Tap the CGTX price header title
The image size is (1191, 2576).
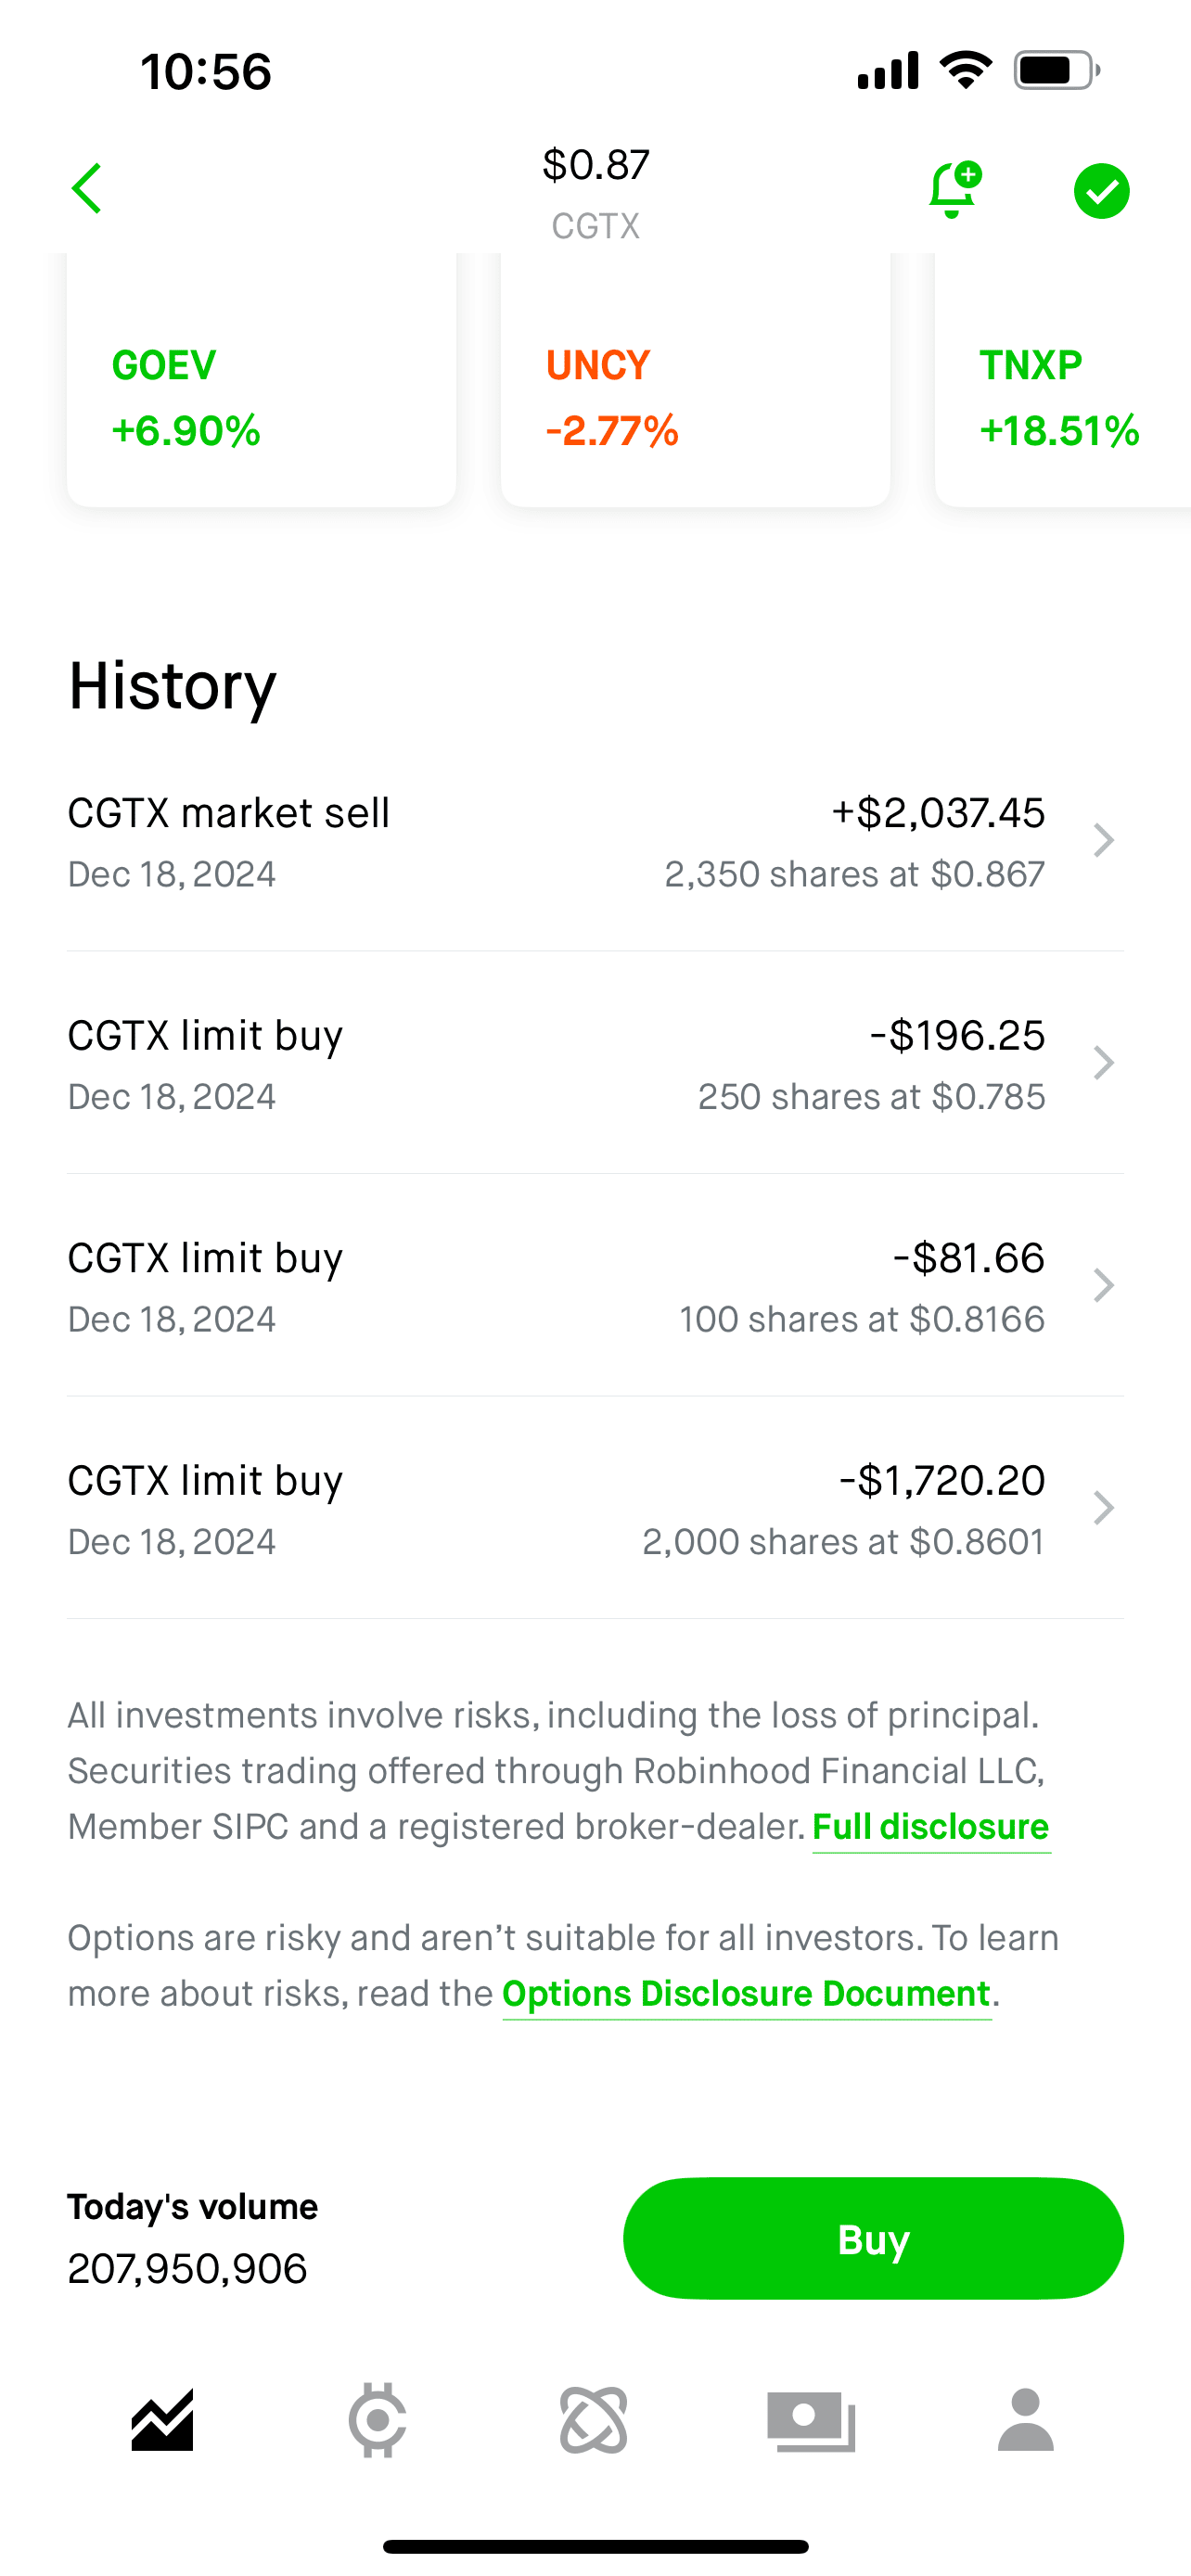point(596,192)
